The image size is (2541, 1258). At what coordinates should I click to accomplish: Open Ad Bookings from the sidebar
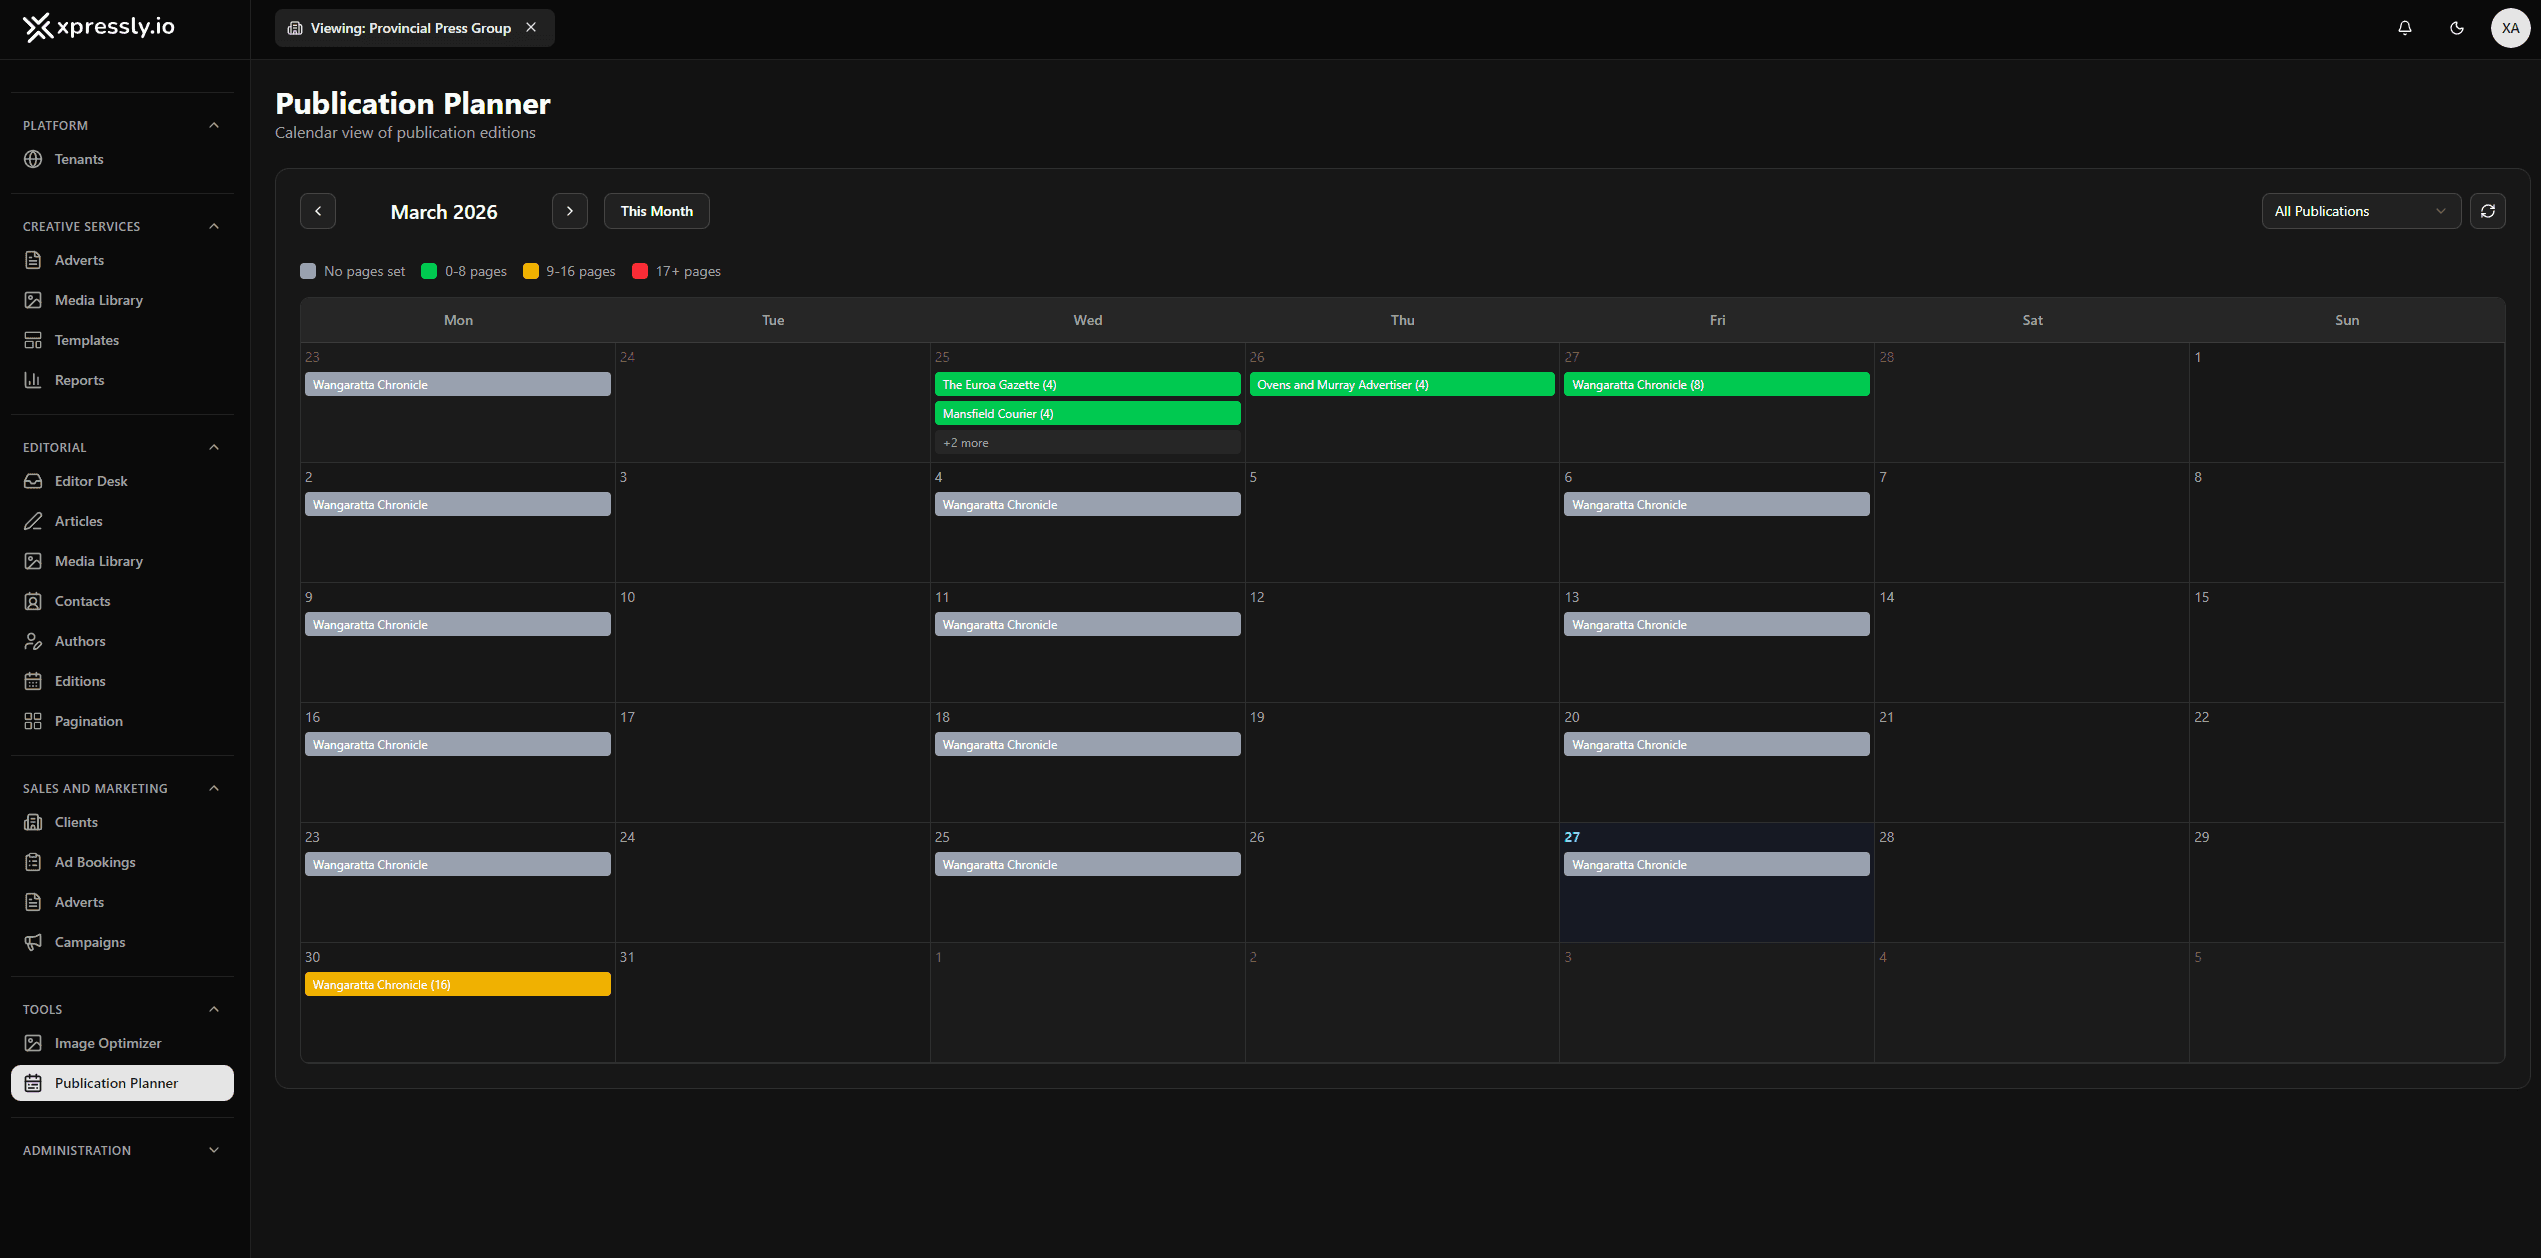pos(94,862)
